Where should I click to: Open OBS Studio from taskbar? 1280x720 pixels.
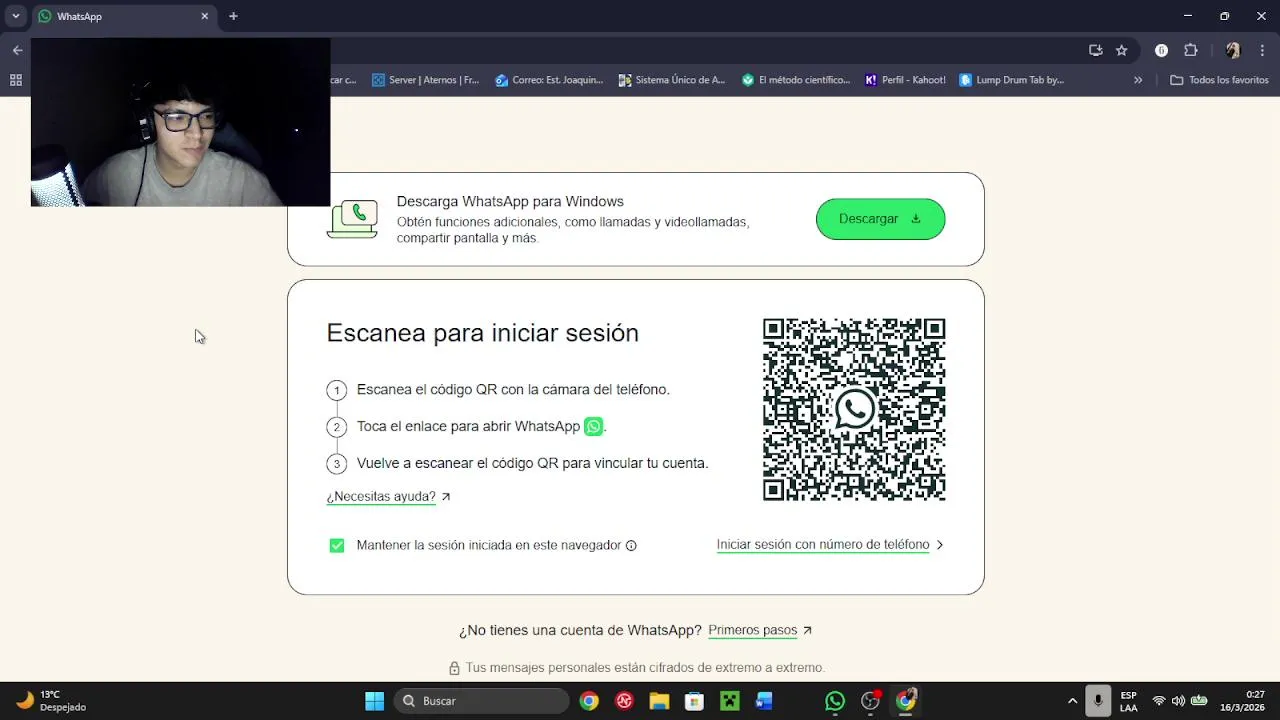click(x=871, y=701)
